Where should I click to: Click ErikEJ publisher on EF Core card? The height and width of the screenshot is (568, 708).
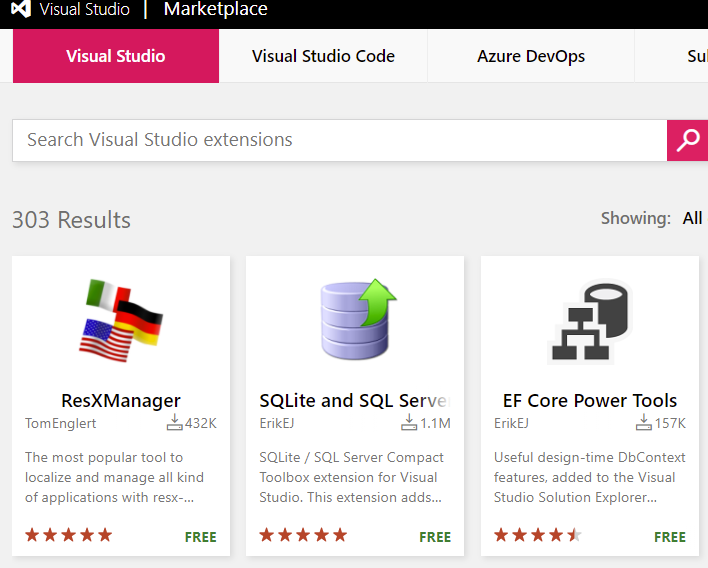click(511, 424)
